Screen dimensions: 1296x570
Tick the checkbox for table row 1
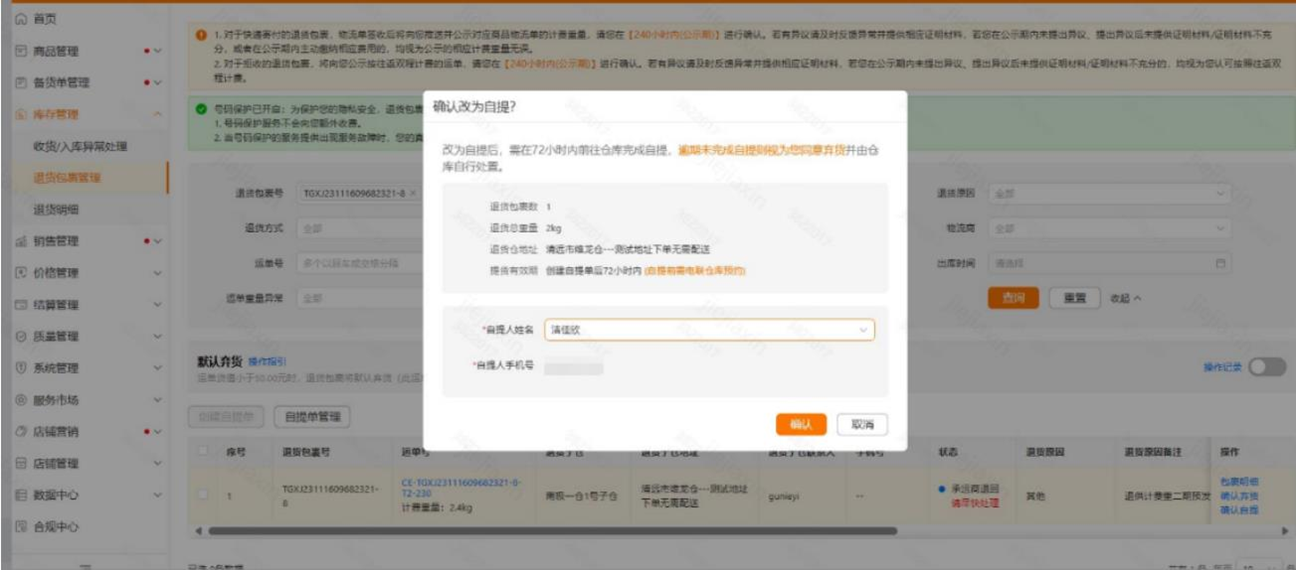click(204, 494)
